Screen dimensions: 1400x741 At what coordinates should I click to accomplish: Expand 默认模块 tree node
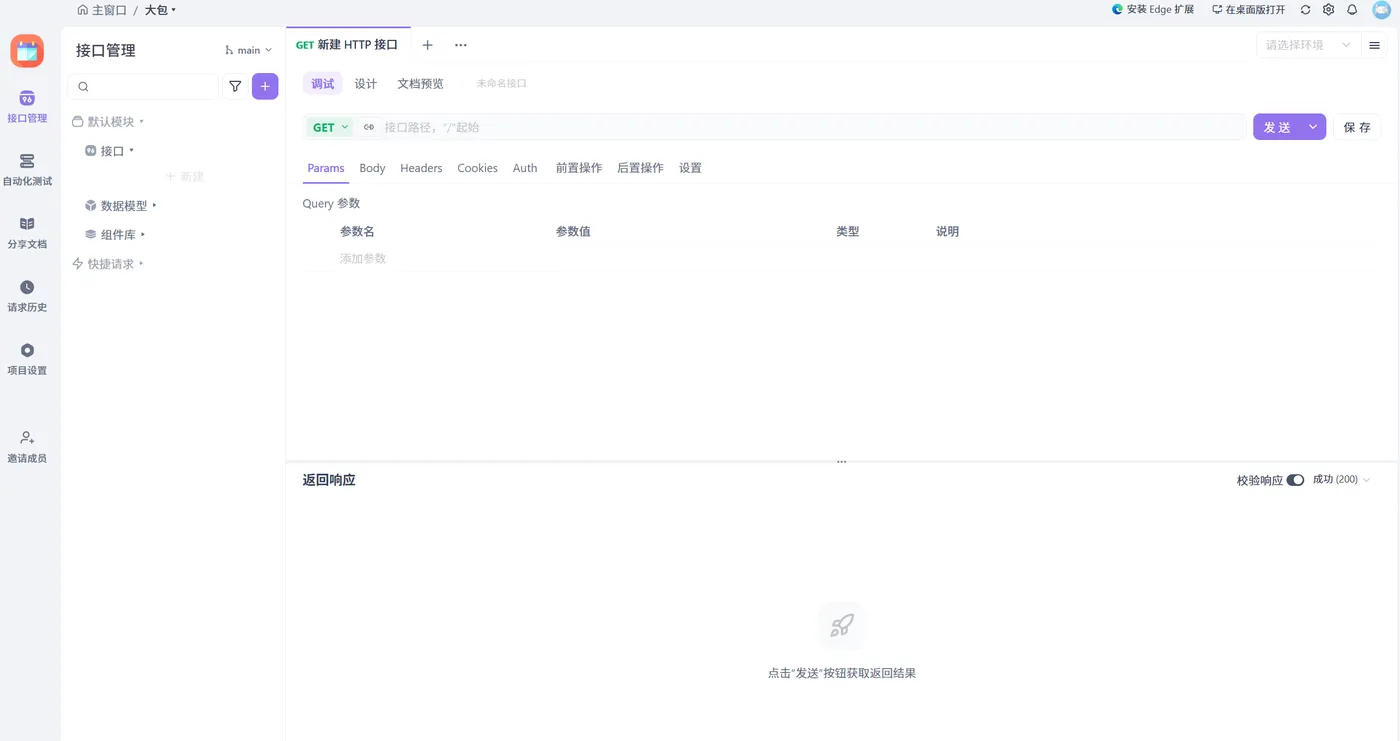coord(141,122)
